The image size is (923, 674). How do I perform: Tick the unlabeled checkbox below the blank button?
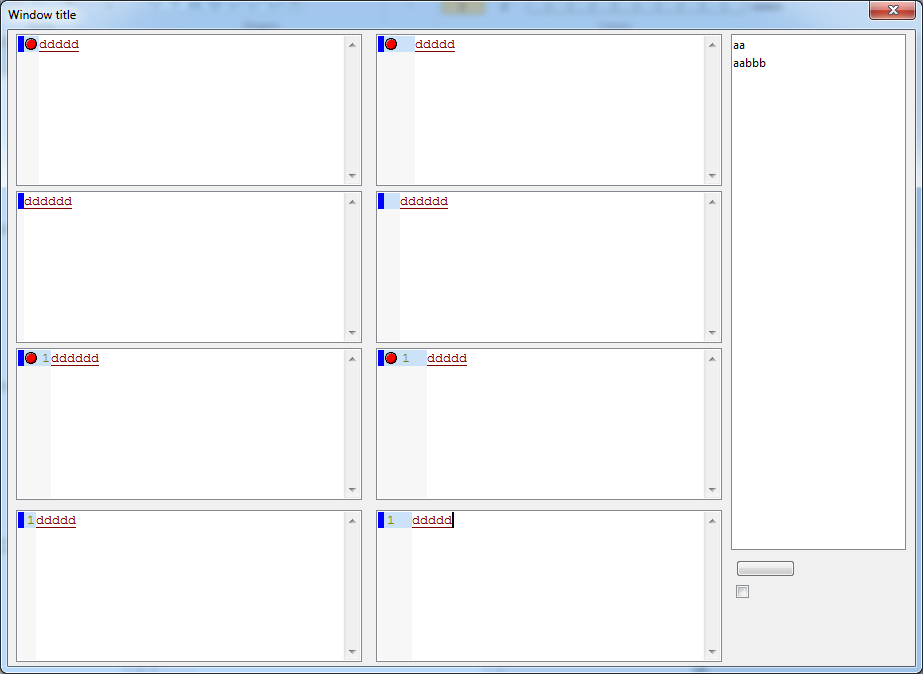click(x=742, y=592)
